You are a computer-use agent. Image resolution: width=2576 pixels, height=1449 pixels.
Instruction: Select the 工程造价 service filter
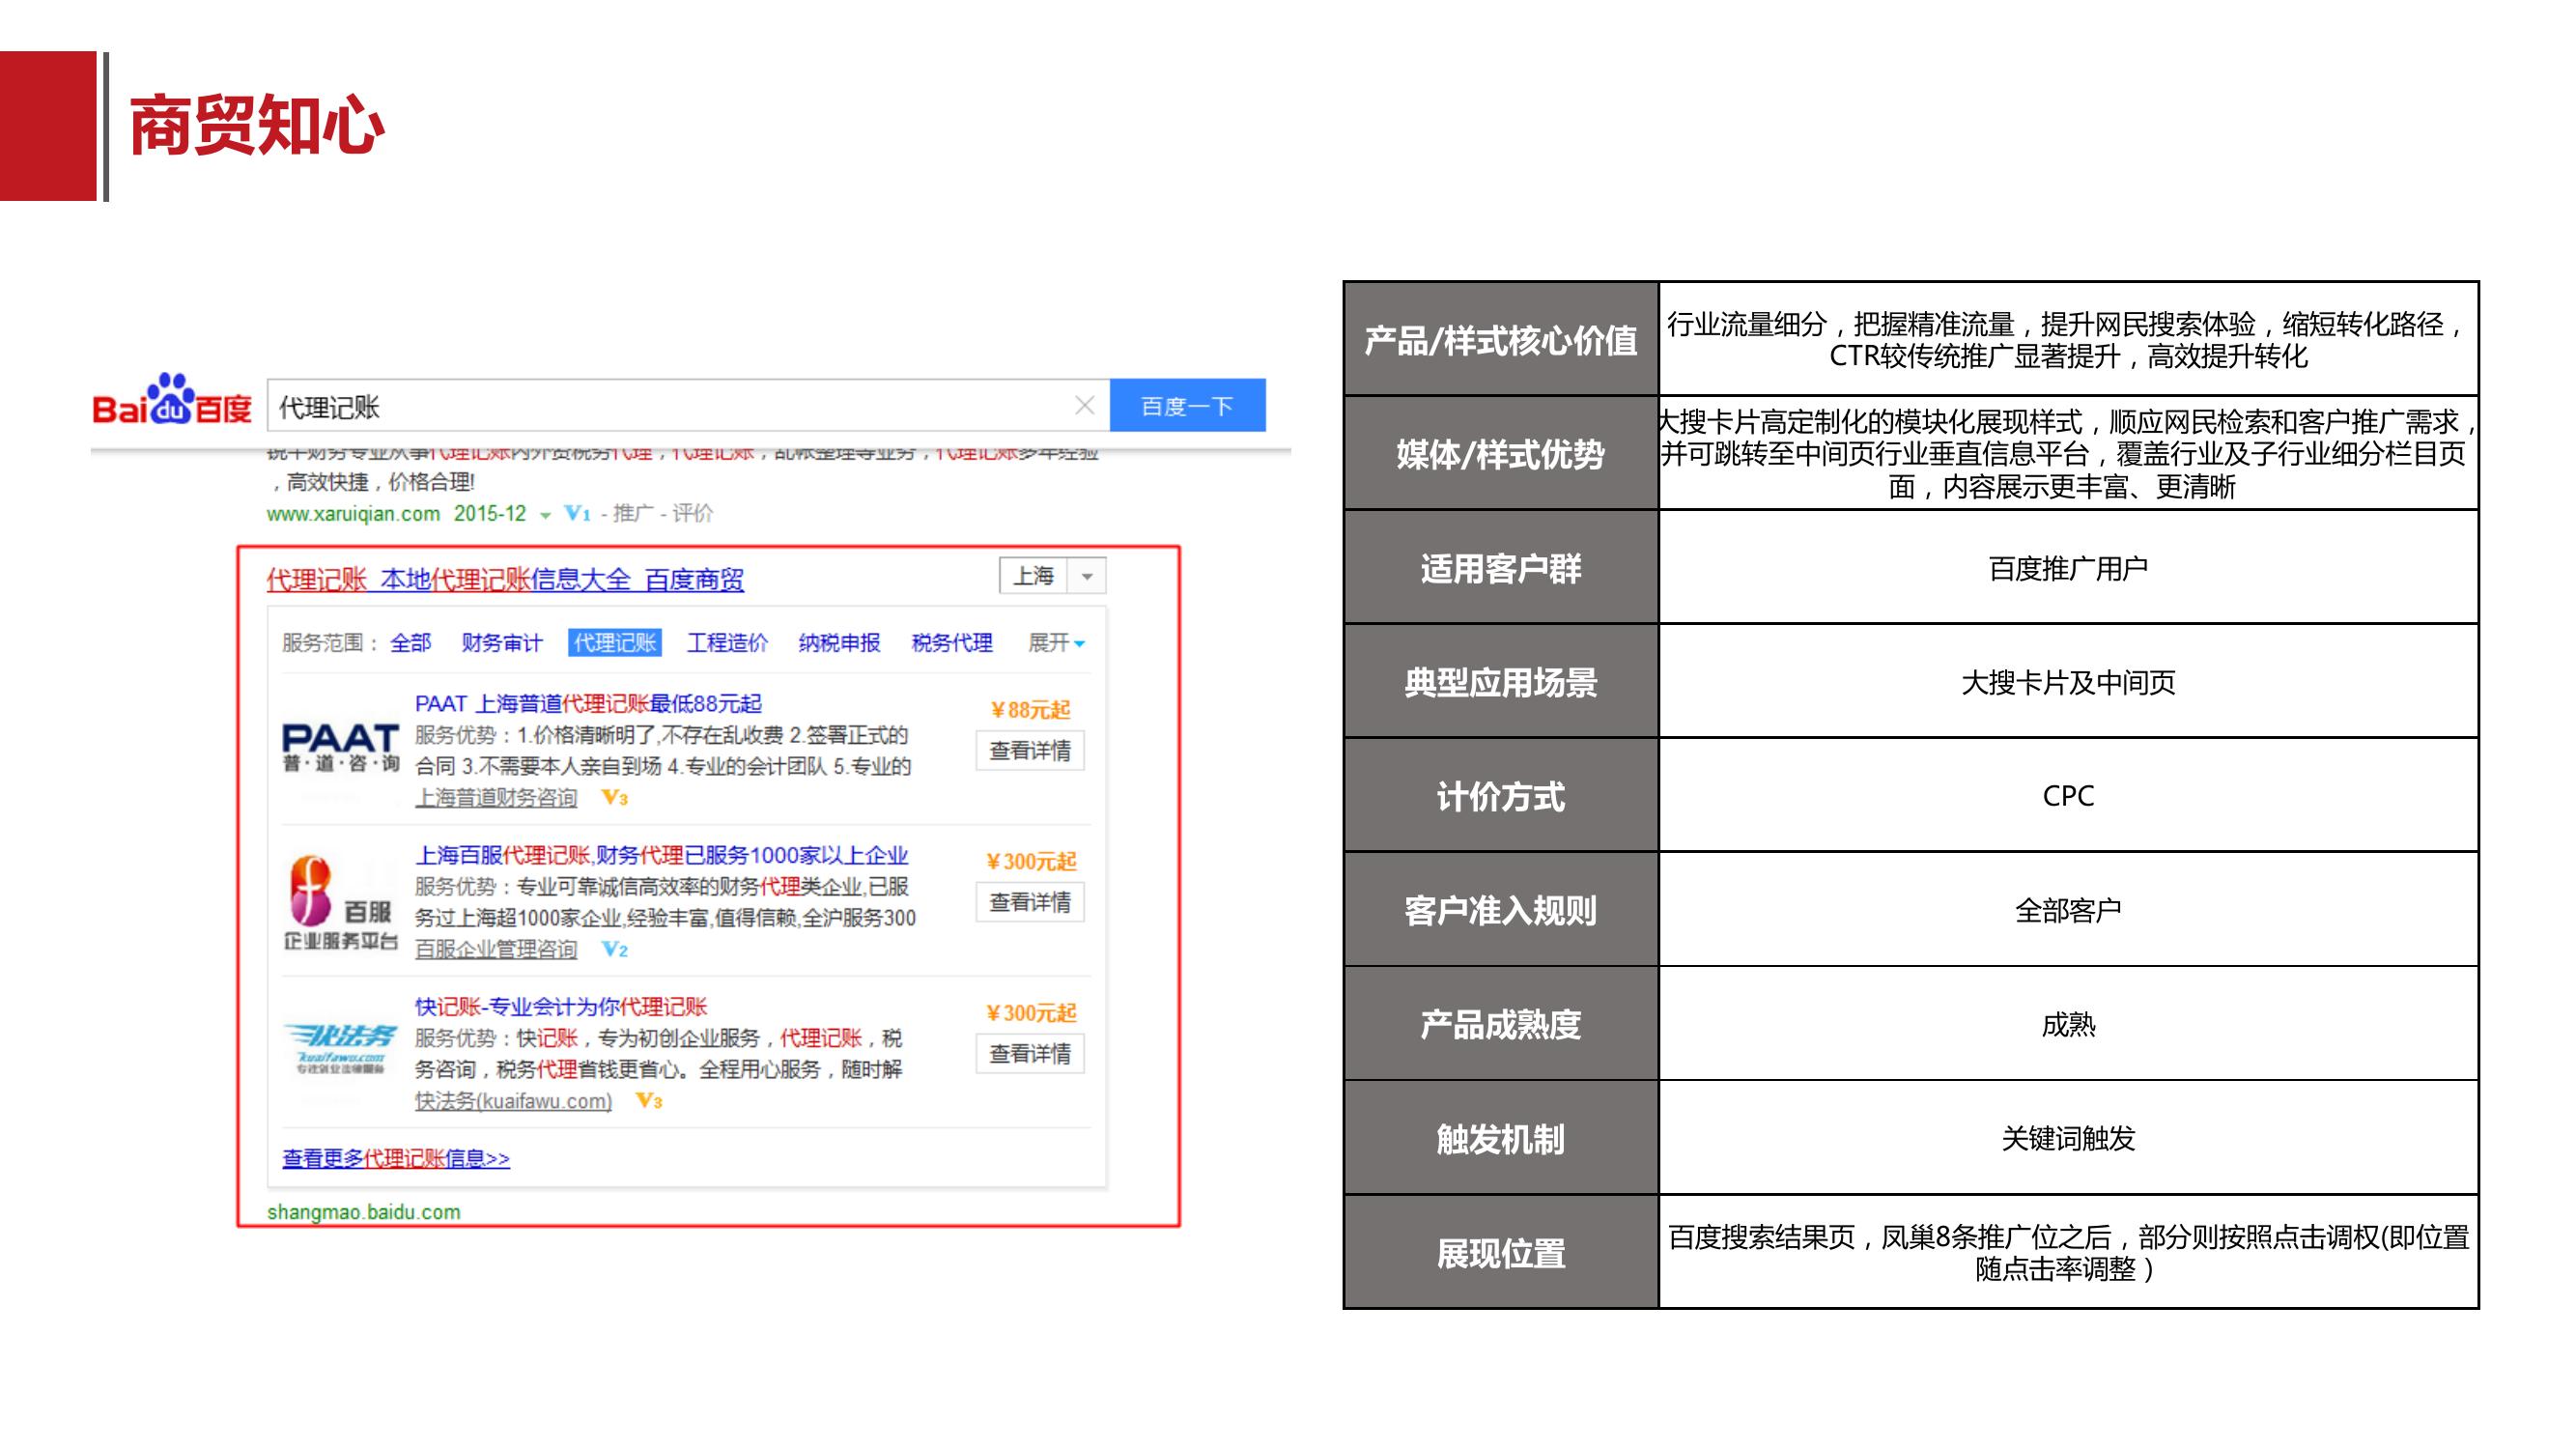pos(727,643)
